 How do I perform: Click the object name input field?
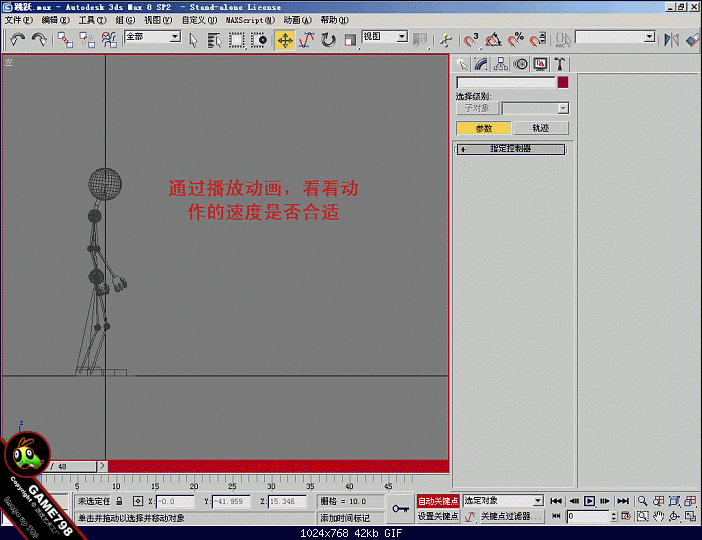click(x=506, y=83)
